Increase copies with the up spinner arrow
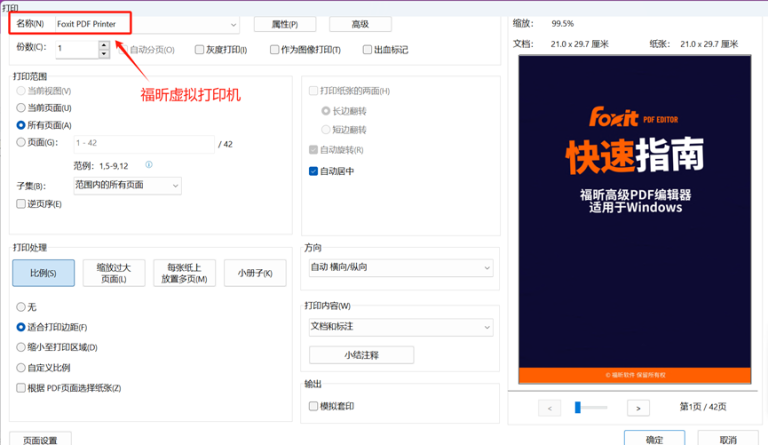 (x=104, y=45)
